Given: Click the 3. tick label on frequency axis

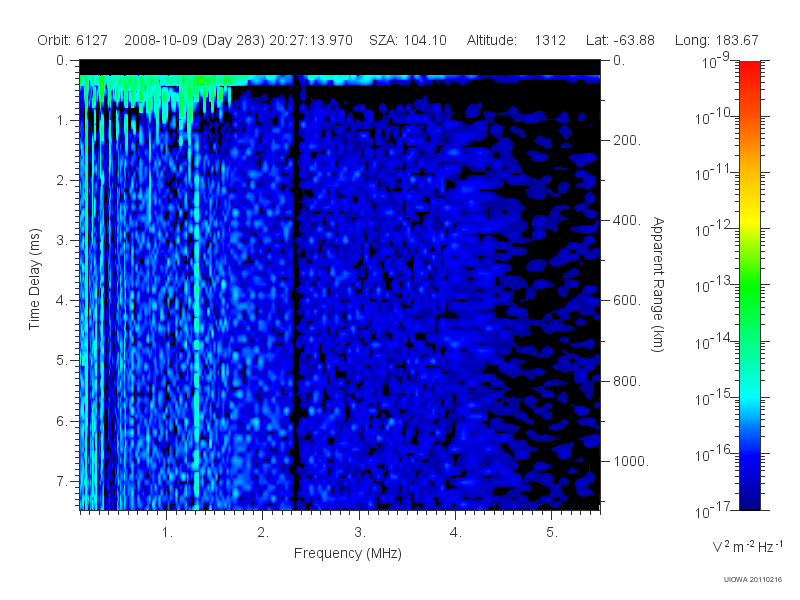Looking at the screenshot, I should (360, 533).
